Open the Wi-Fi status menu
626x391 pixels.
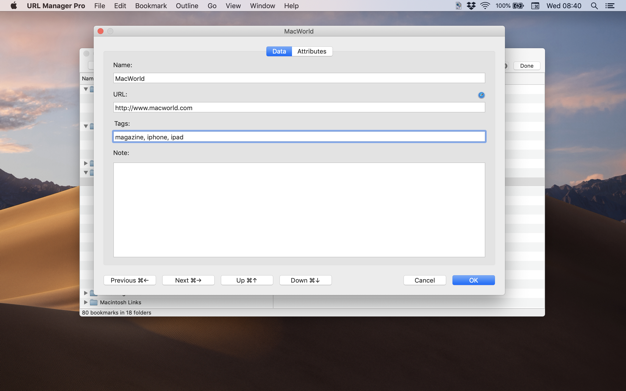tap(485, 6)
